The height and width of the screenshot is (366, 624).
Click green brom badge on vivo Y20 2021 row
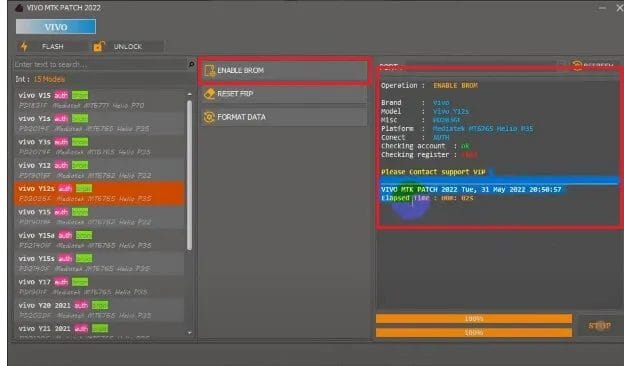(x=100, y=305)
